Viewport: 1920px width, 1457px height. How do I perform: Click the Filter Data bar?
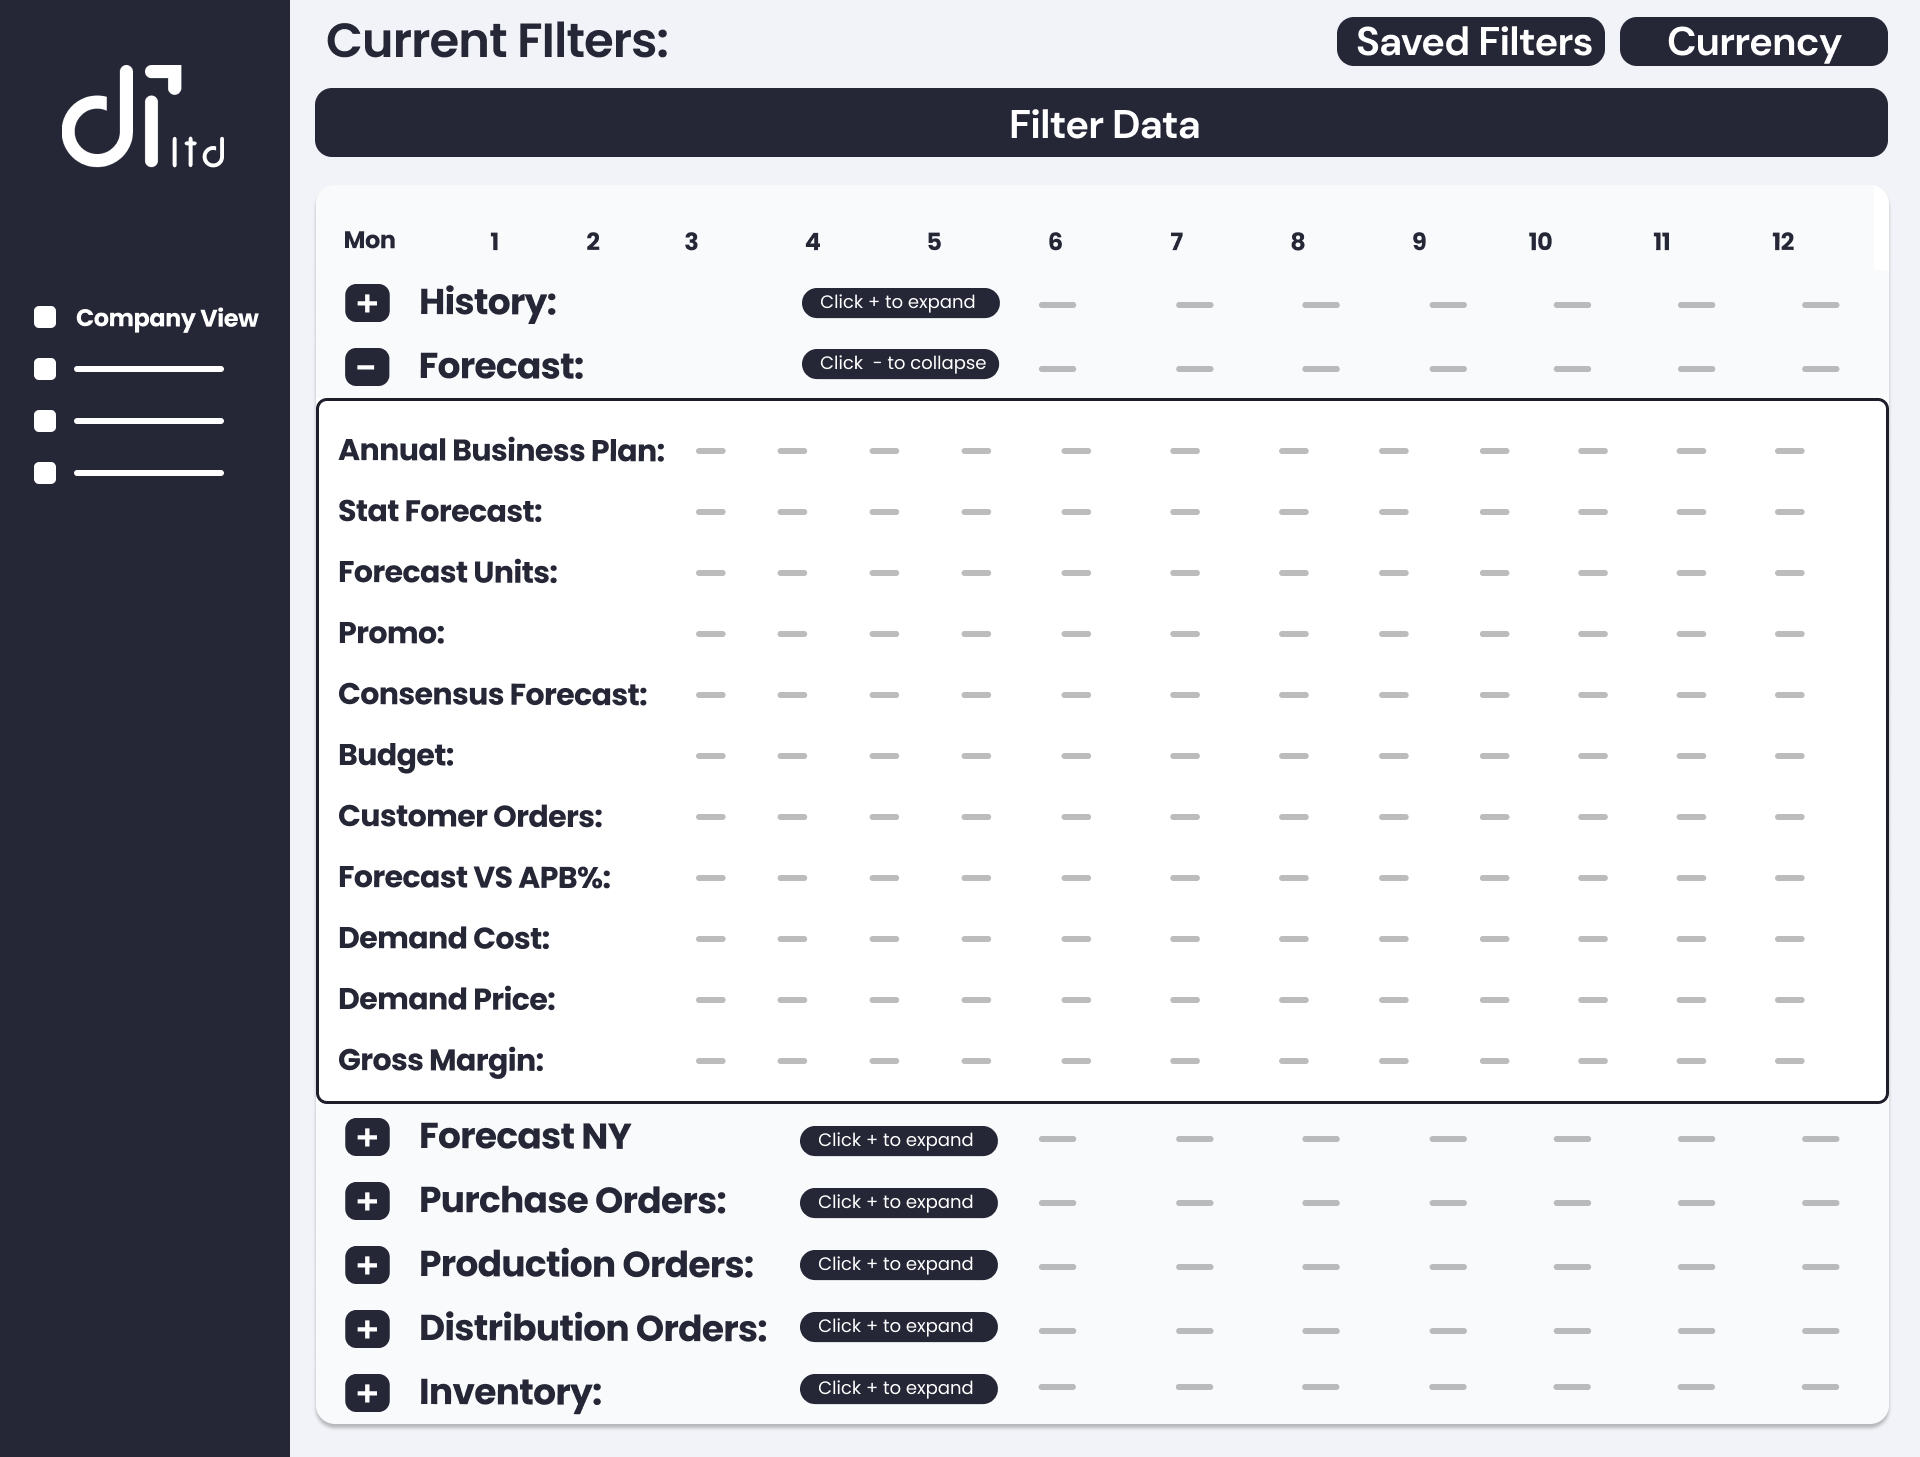1101,123
